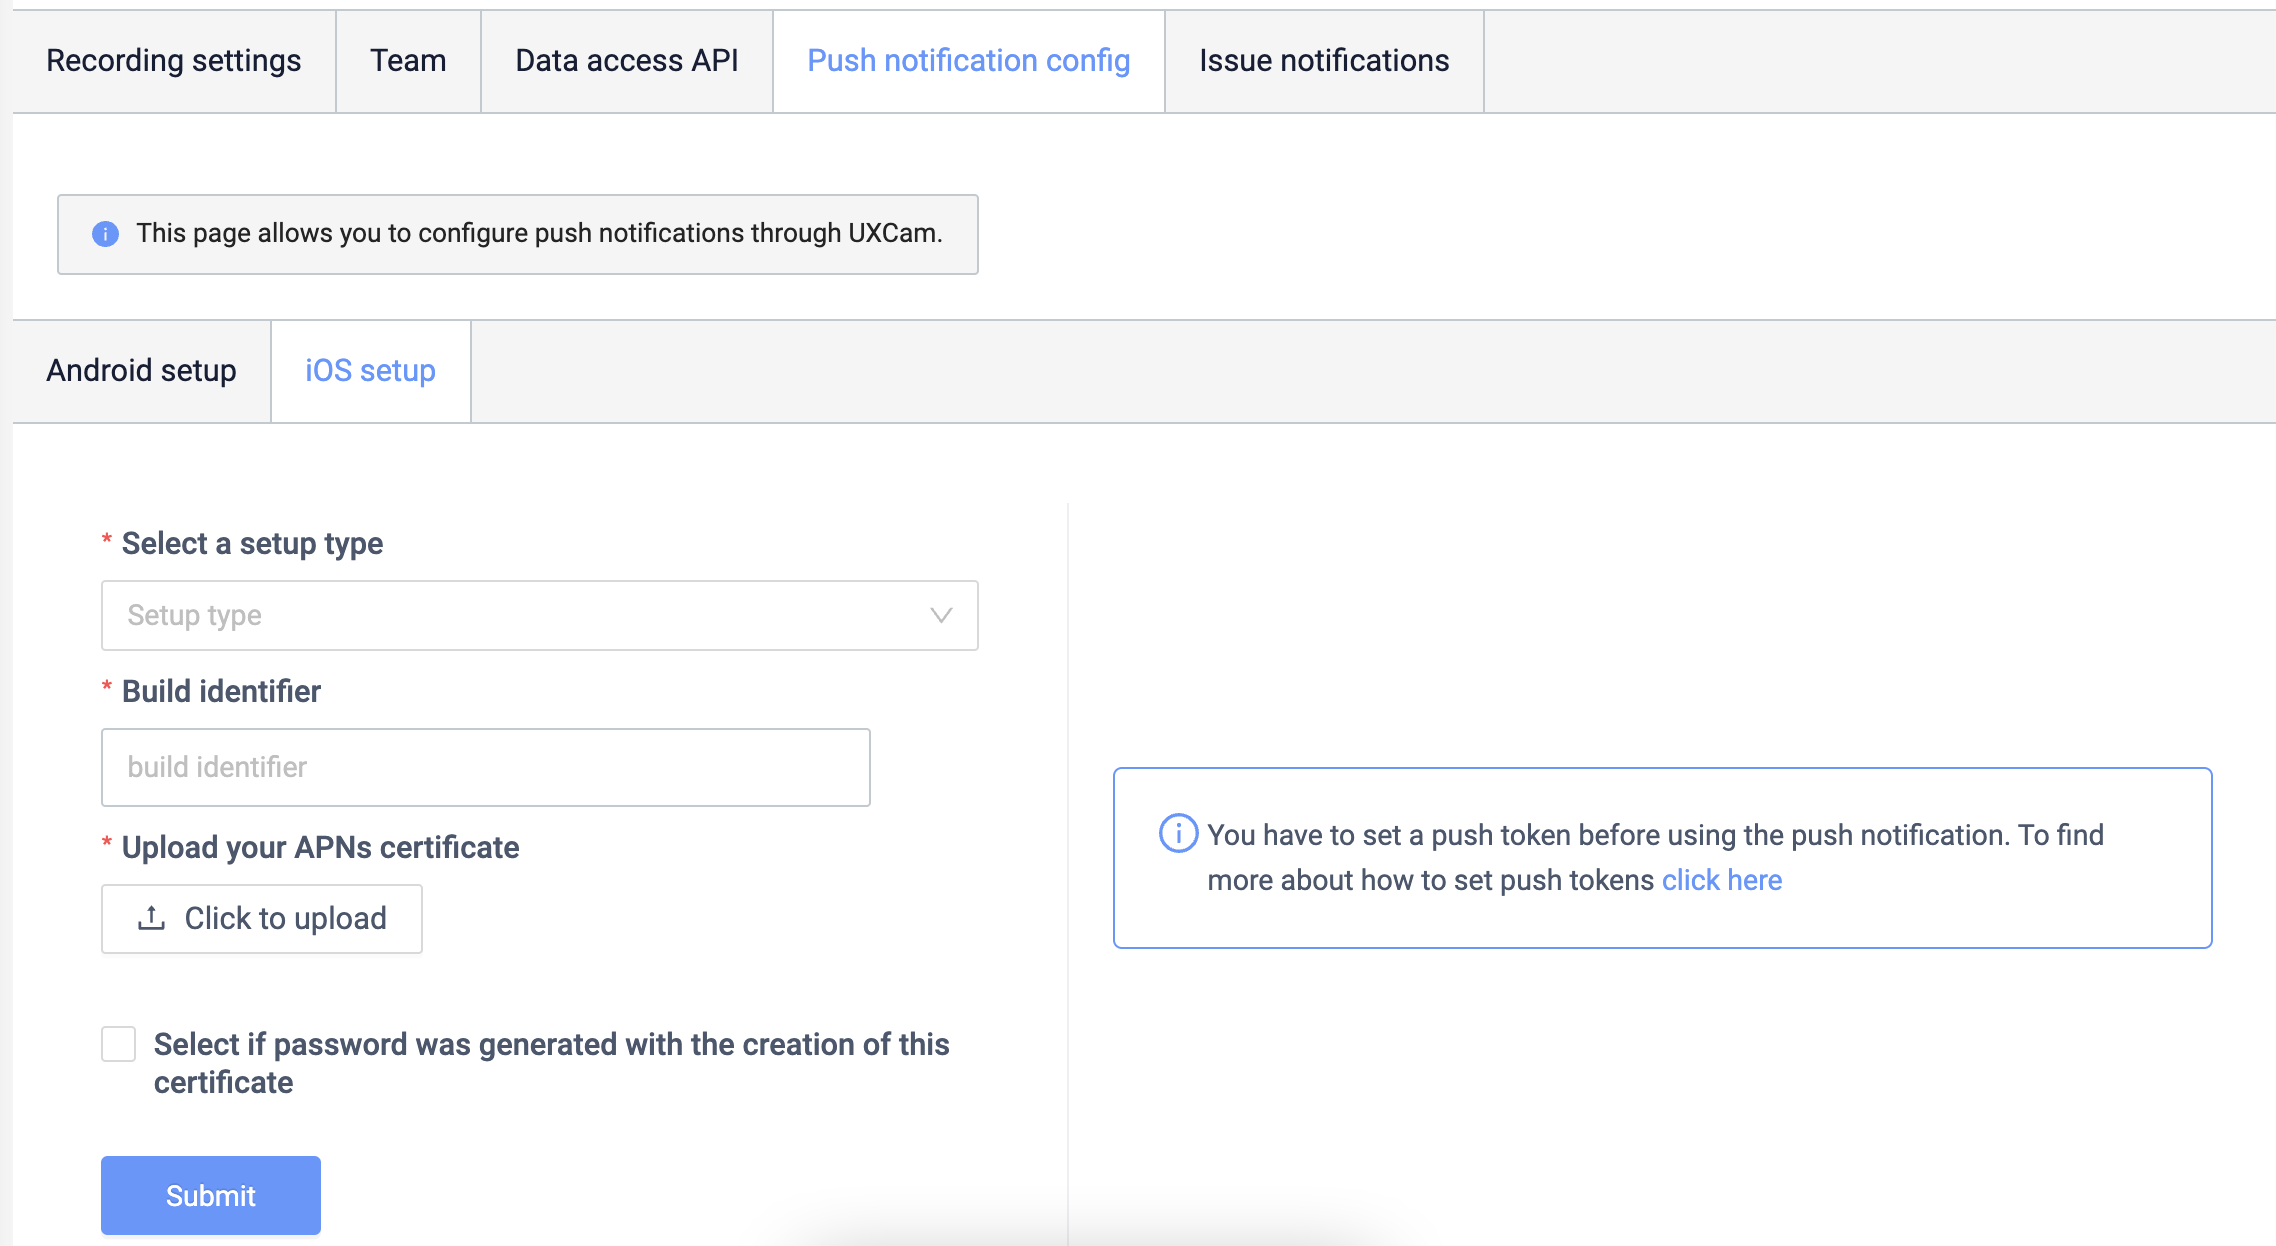This screenshot has height=1246, width=2276.
Task: Click the upload arrow icon
Action: pos(151,918)
